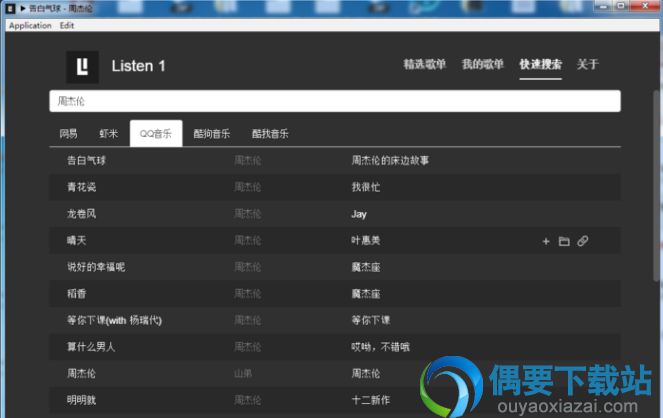This screenshot has height=418, width=663.
Task: Select the 网易 source tab
Action: [68, 134]
